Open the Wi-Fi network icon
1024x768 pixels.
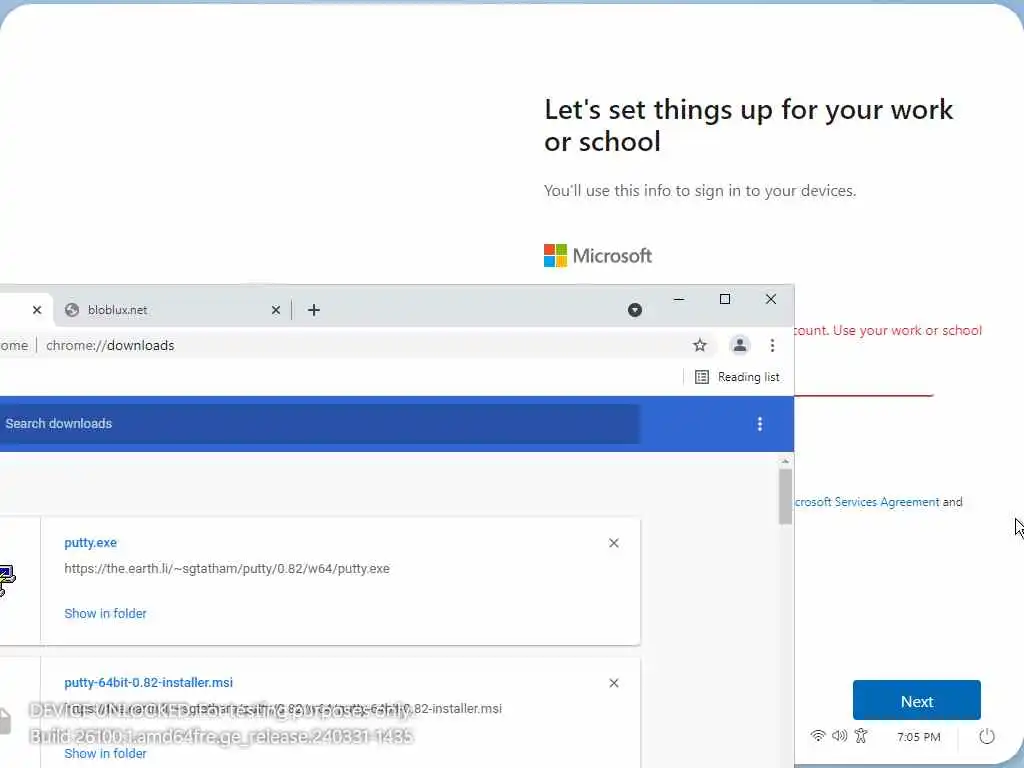(x=817, y=736)
